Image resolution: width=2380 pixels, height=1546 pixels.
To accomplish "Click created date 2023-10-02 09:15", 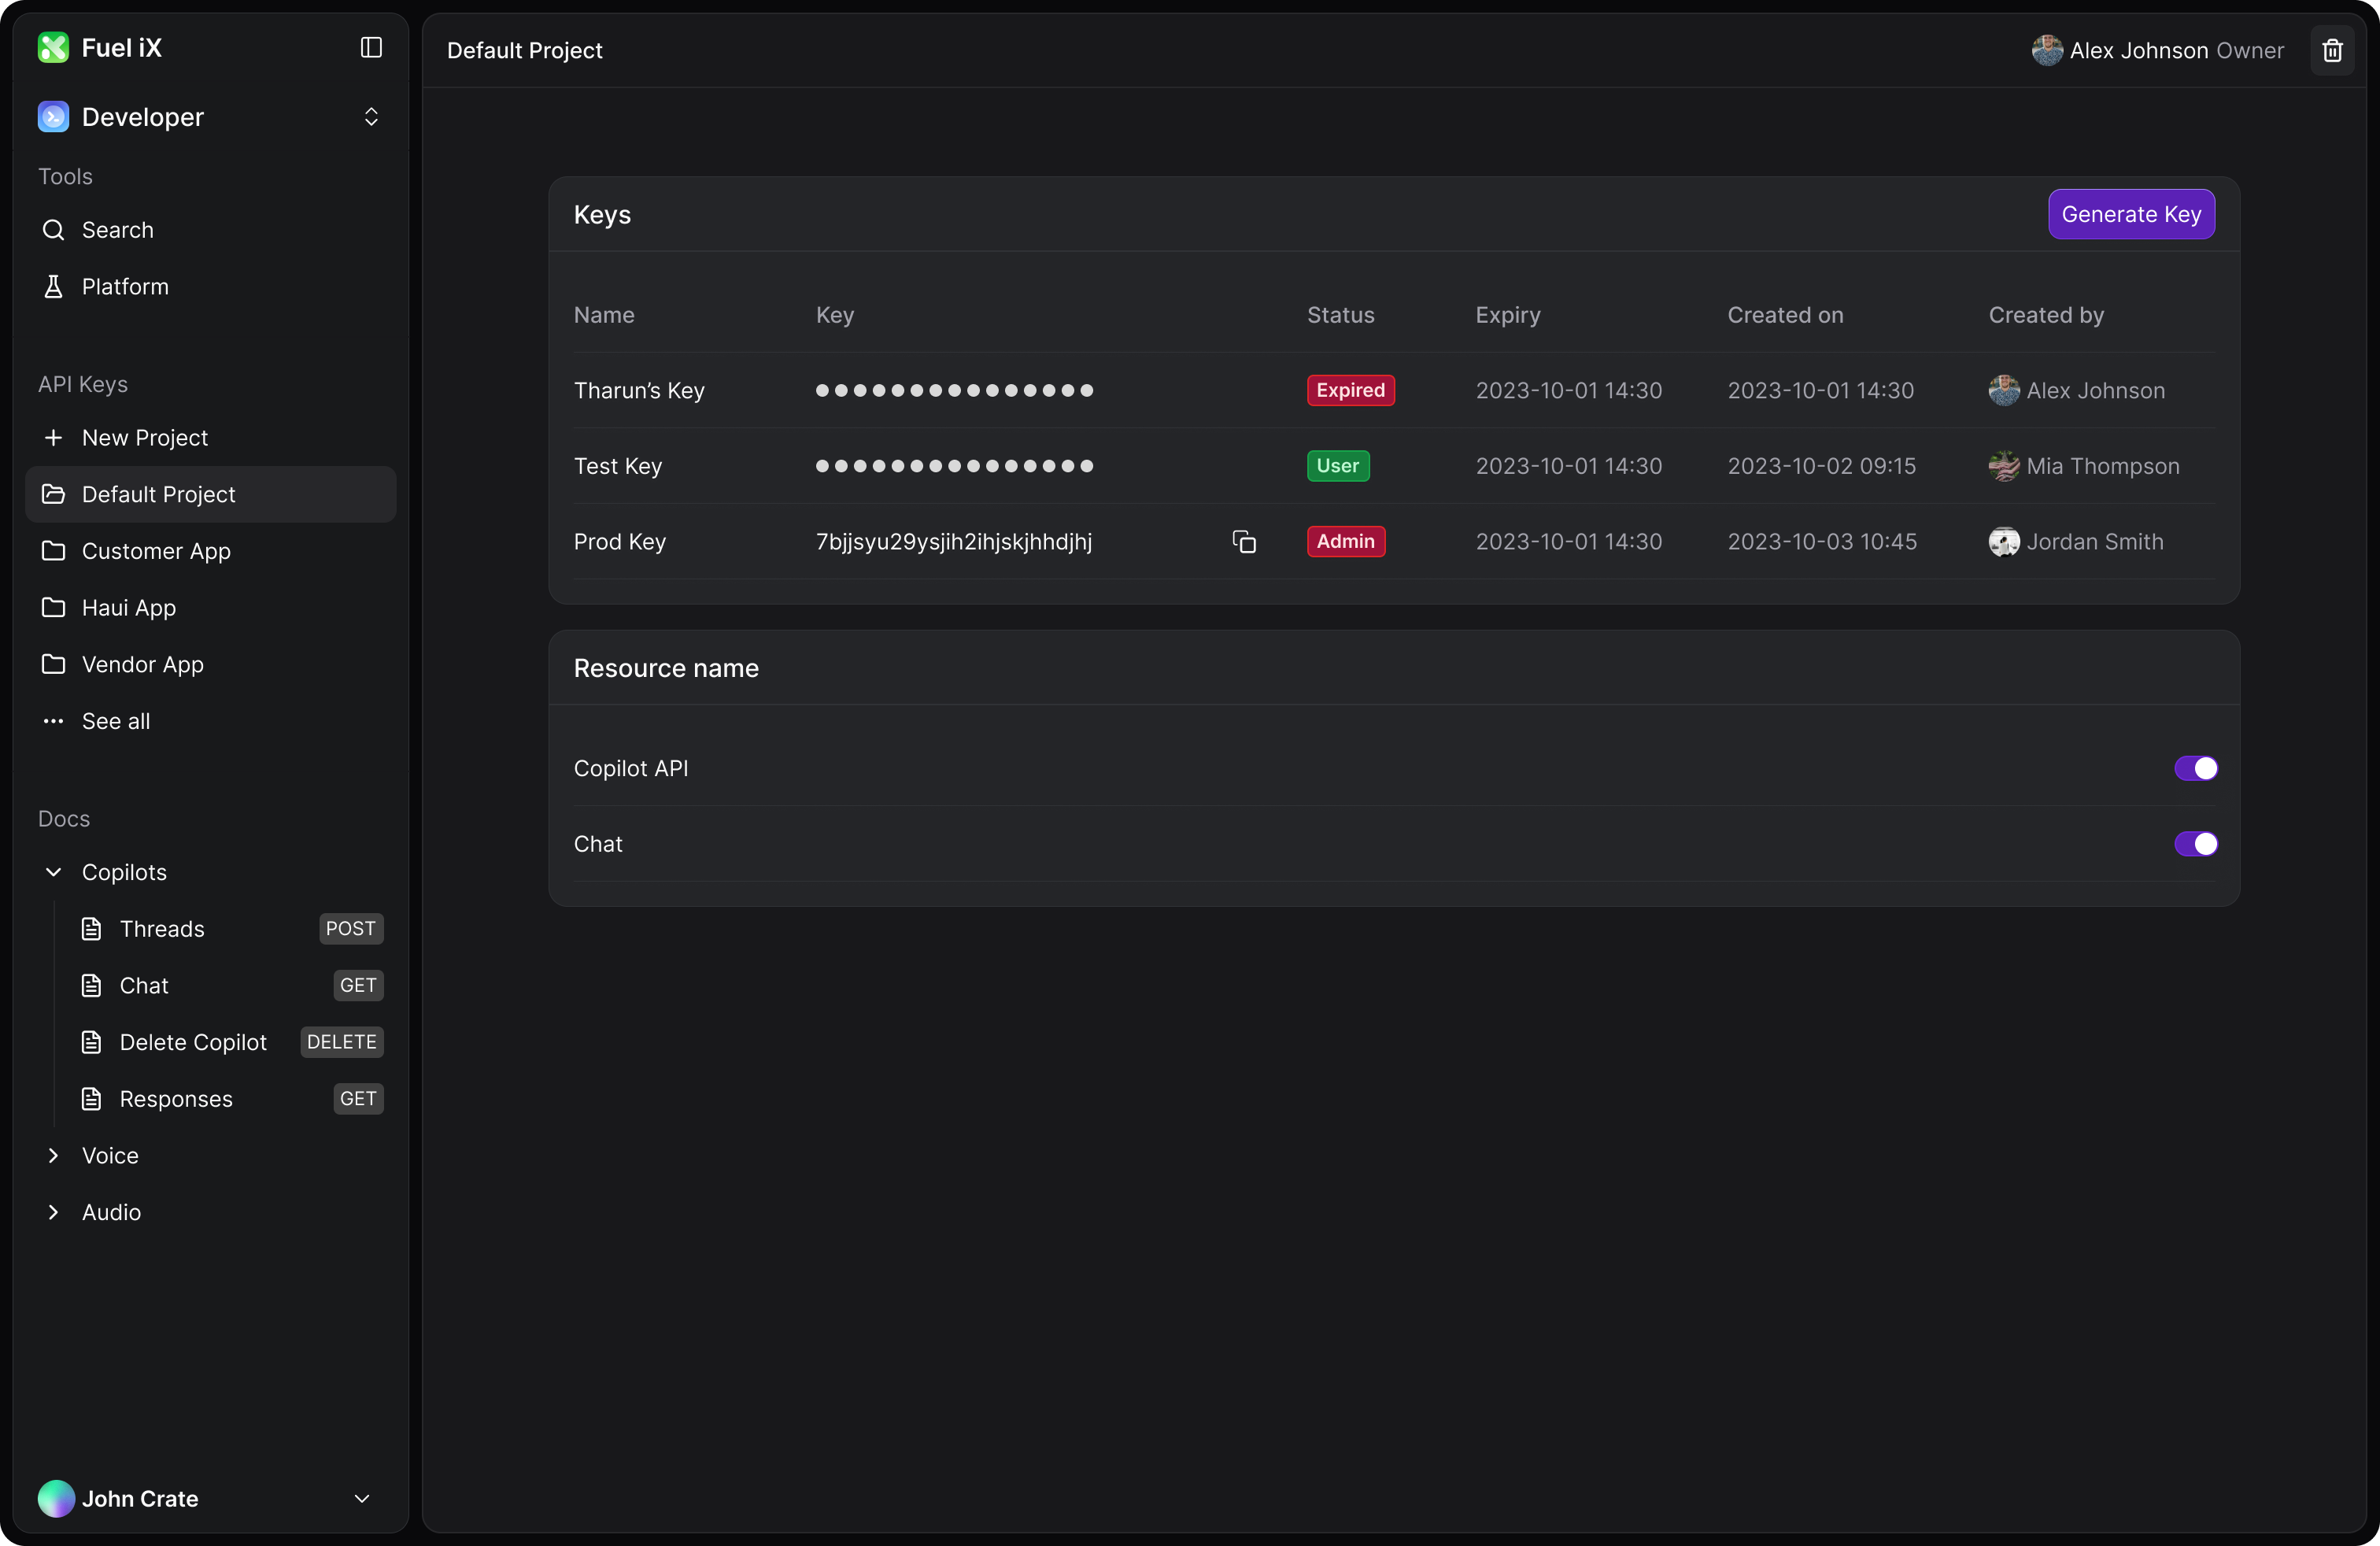I will coord(1821,466).
